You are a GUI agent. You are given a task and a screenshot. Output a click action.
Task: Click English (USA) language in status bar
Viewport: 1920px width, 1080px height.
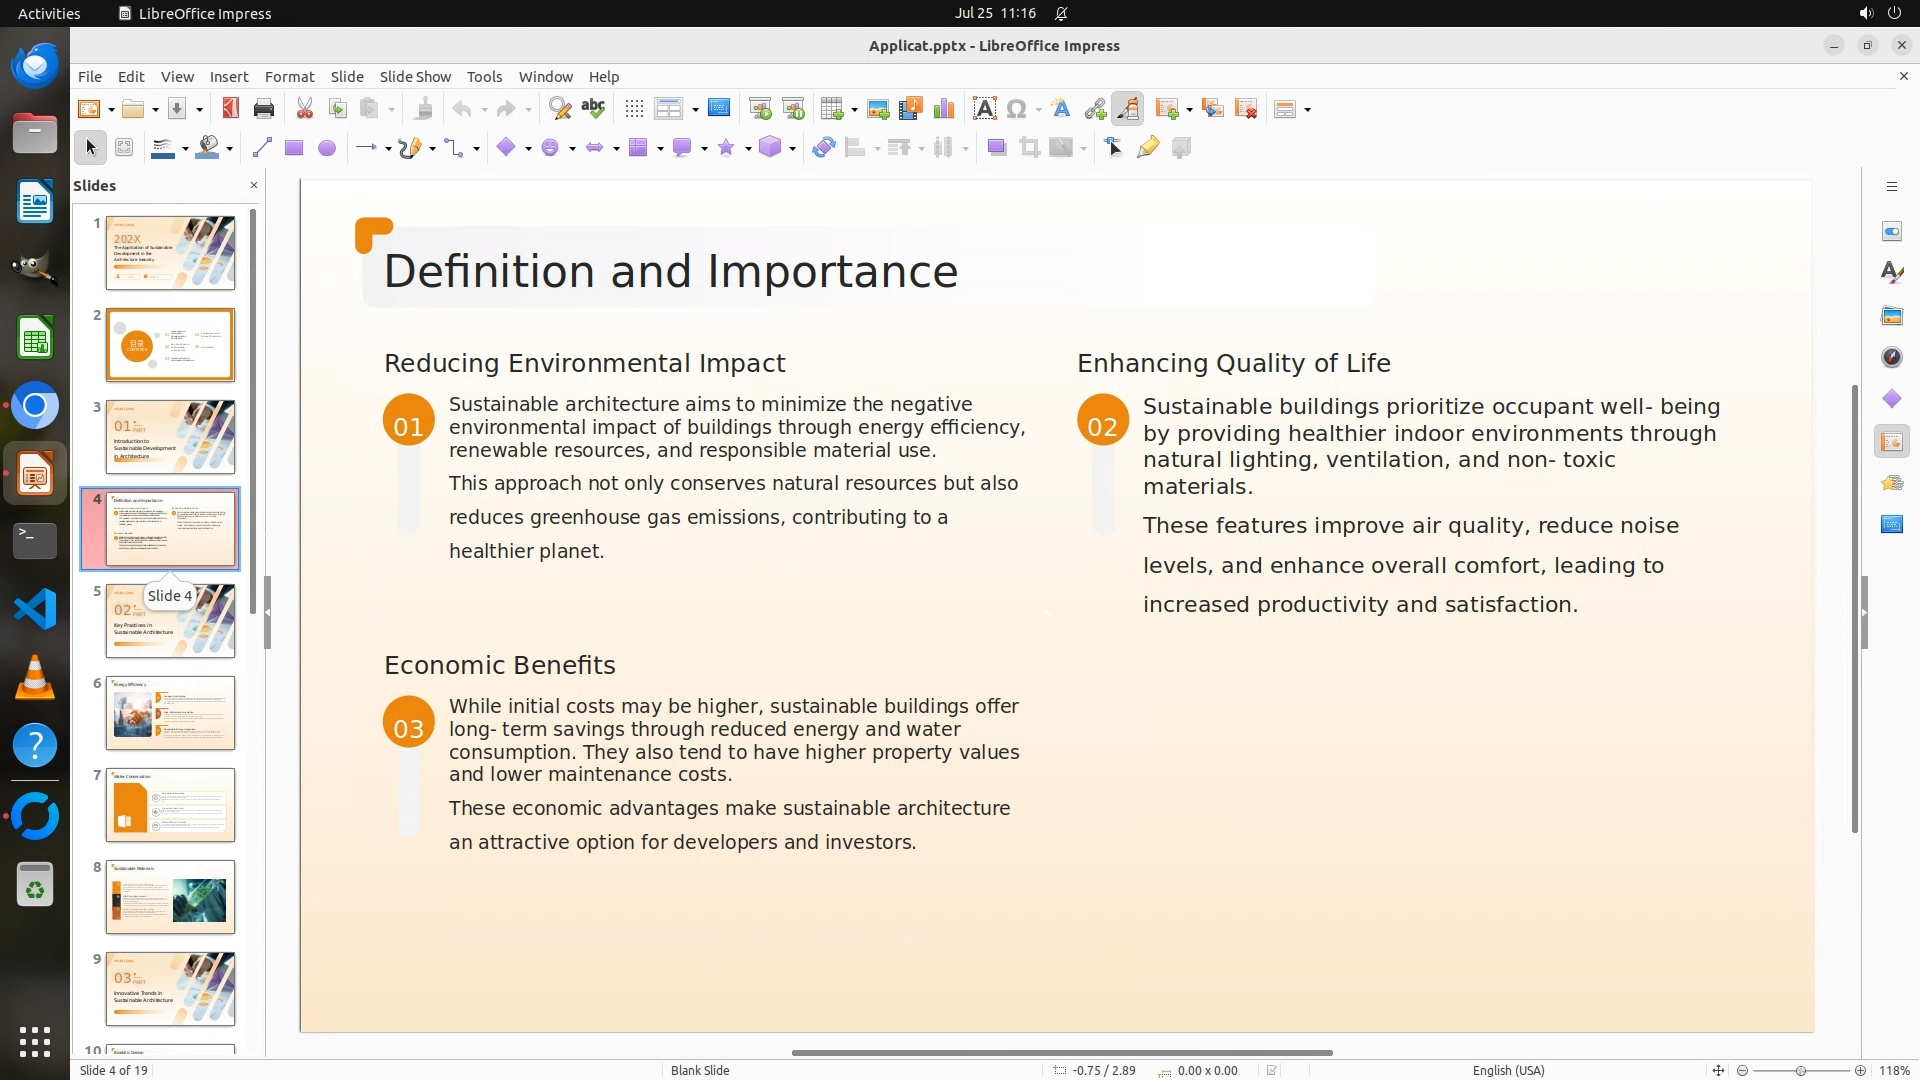pyautogui.click(x=1508, y=1070)
